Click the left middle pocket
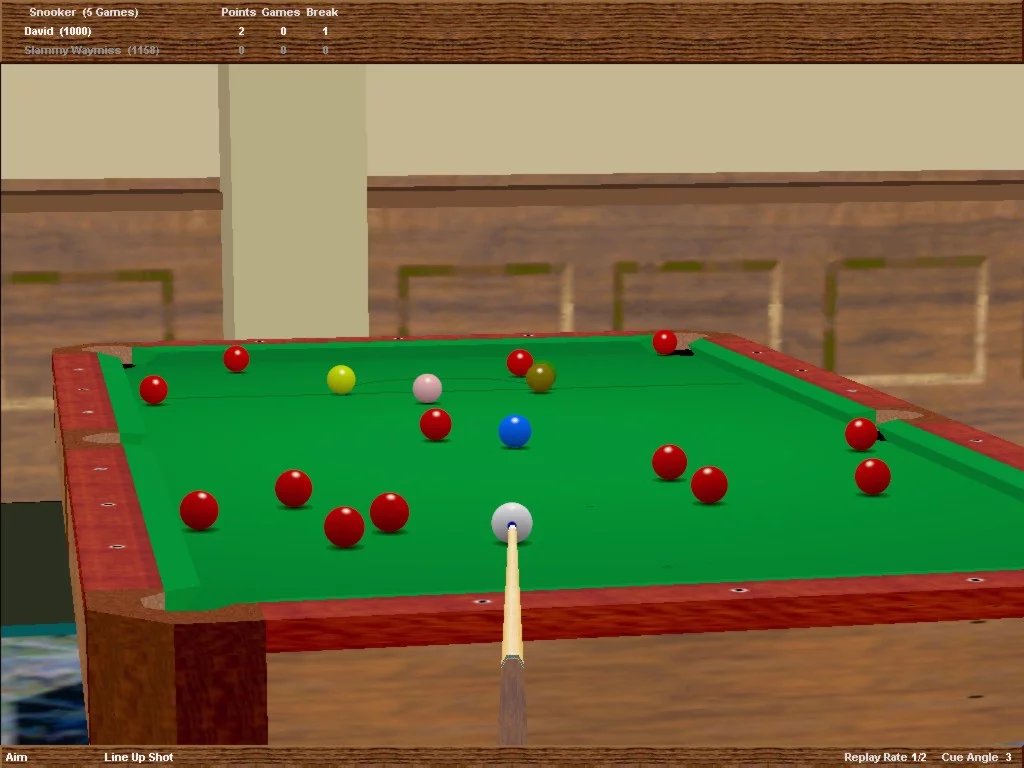Image resolution: width=1024 pixels, height=768 pixels. point(101,438)
